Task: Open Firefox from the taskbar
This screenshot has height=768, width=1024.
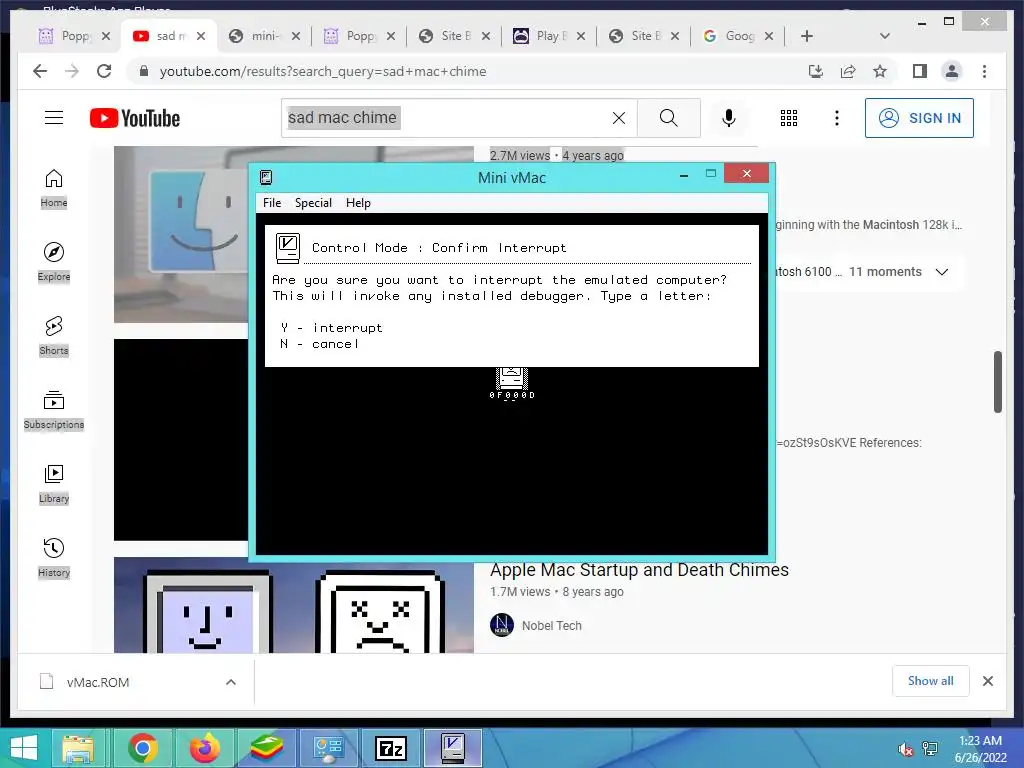Action: pos(204,748)
